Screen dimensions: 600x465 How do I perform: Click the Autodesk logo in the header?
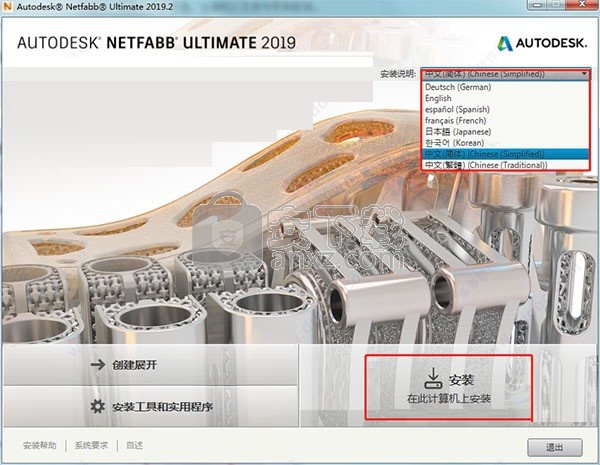pos(538,42)
